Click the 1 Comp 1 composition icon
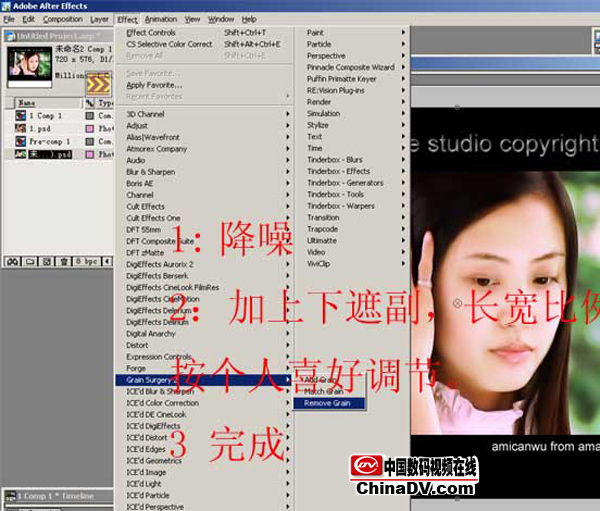The height and width of the screenshot is (511, 600). click(x=20, y=115)
